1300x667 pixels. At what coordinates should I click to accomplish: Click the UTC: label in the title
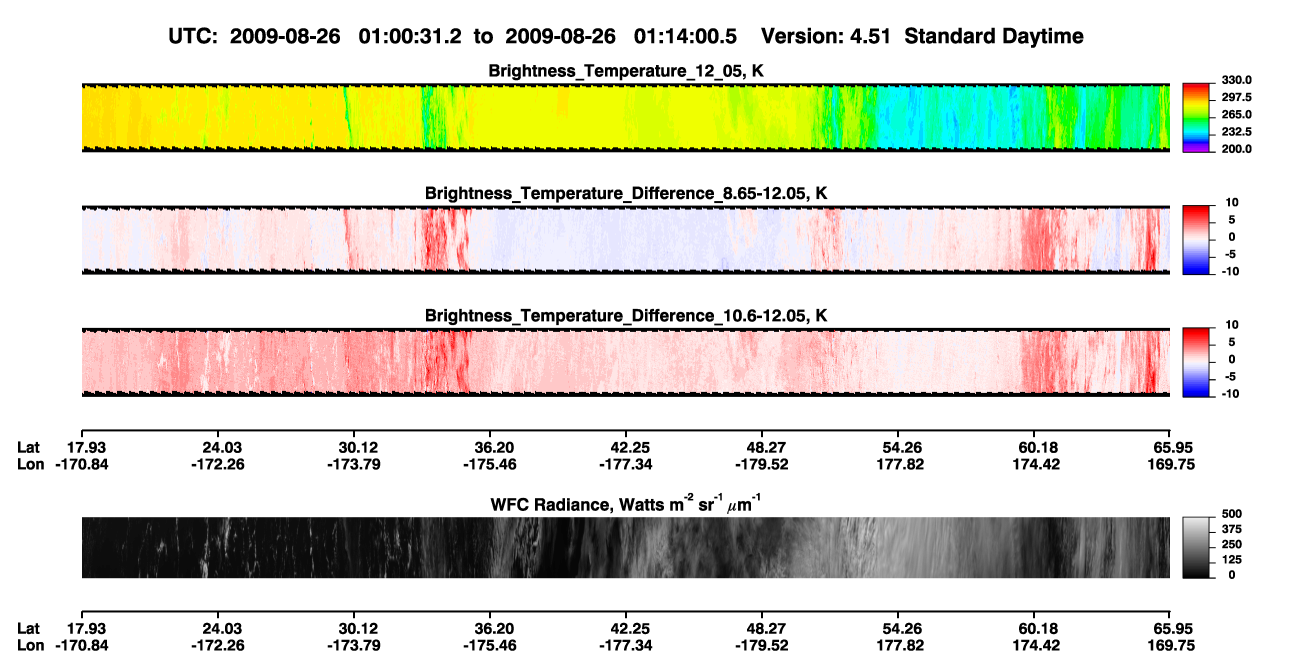pos(194,37)
